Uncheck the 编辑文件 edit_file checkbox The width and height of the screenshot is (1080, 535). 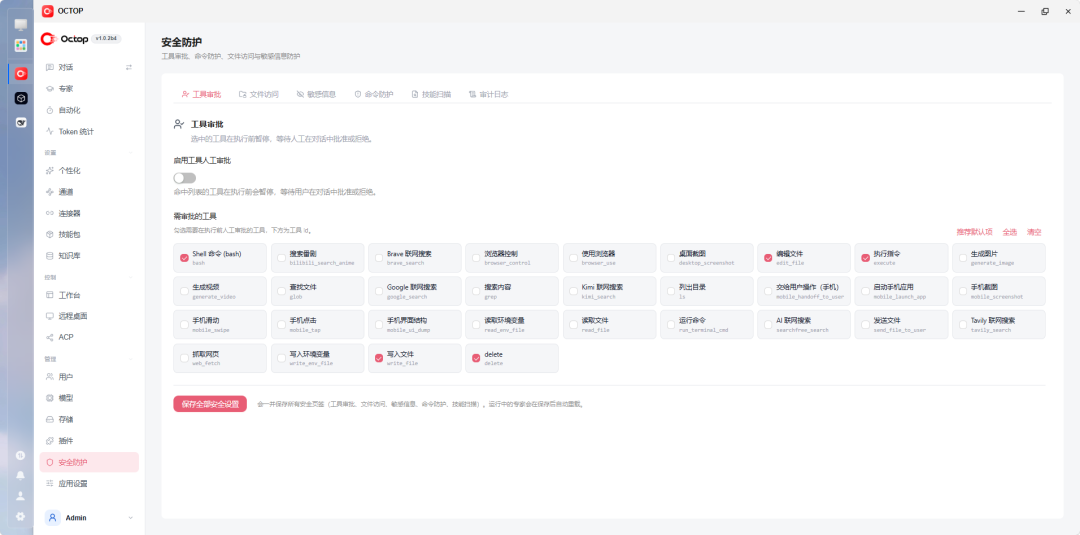768,258
